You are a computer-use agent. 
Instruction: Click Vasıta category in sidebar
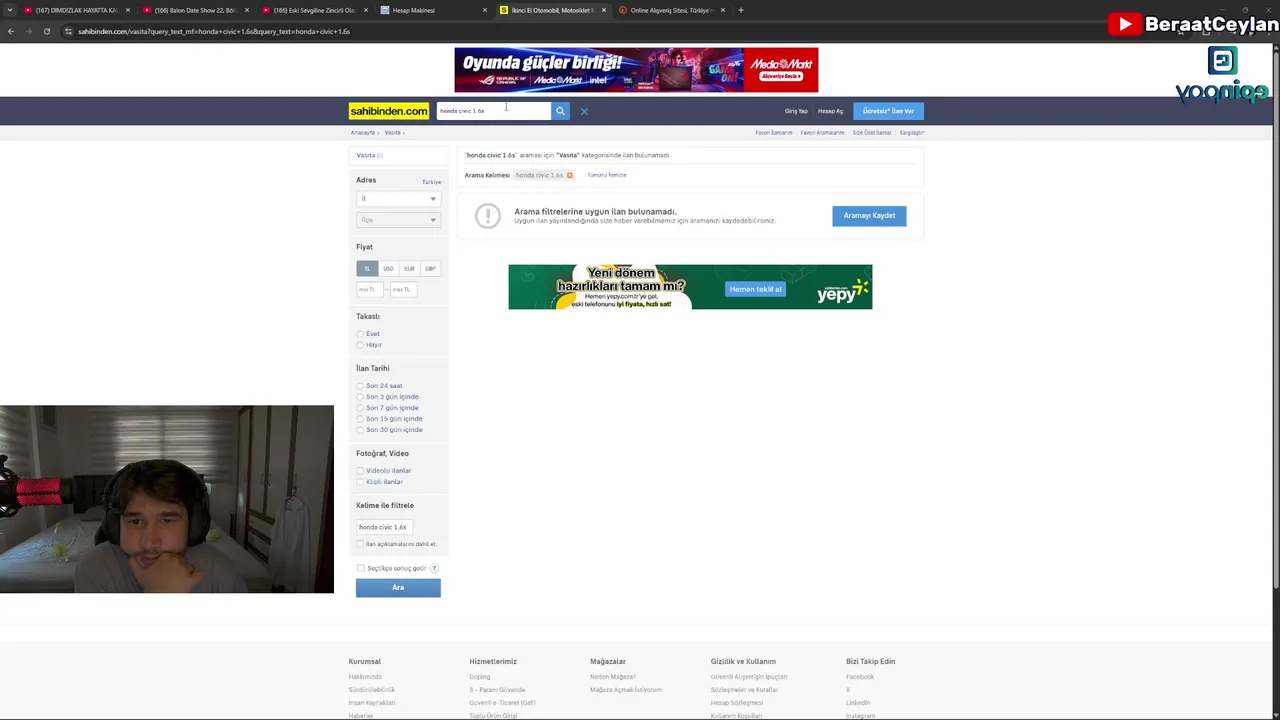pyautogui.click(x=366, y=155)
